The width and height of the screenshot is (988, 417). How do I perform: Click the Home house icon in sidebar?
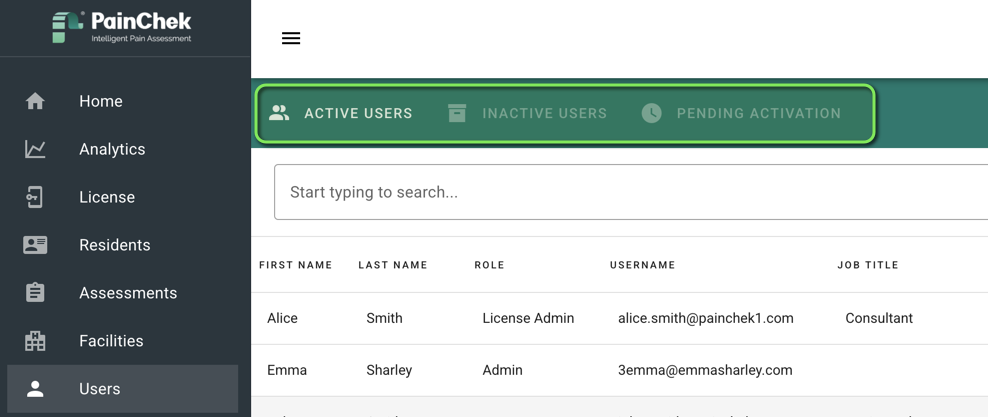tap(35, 101)
